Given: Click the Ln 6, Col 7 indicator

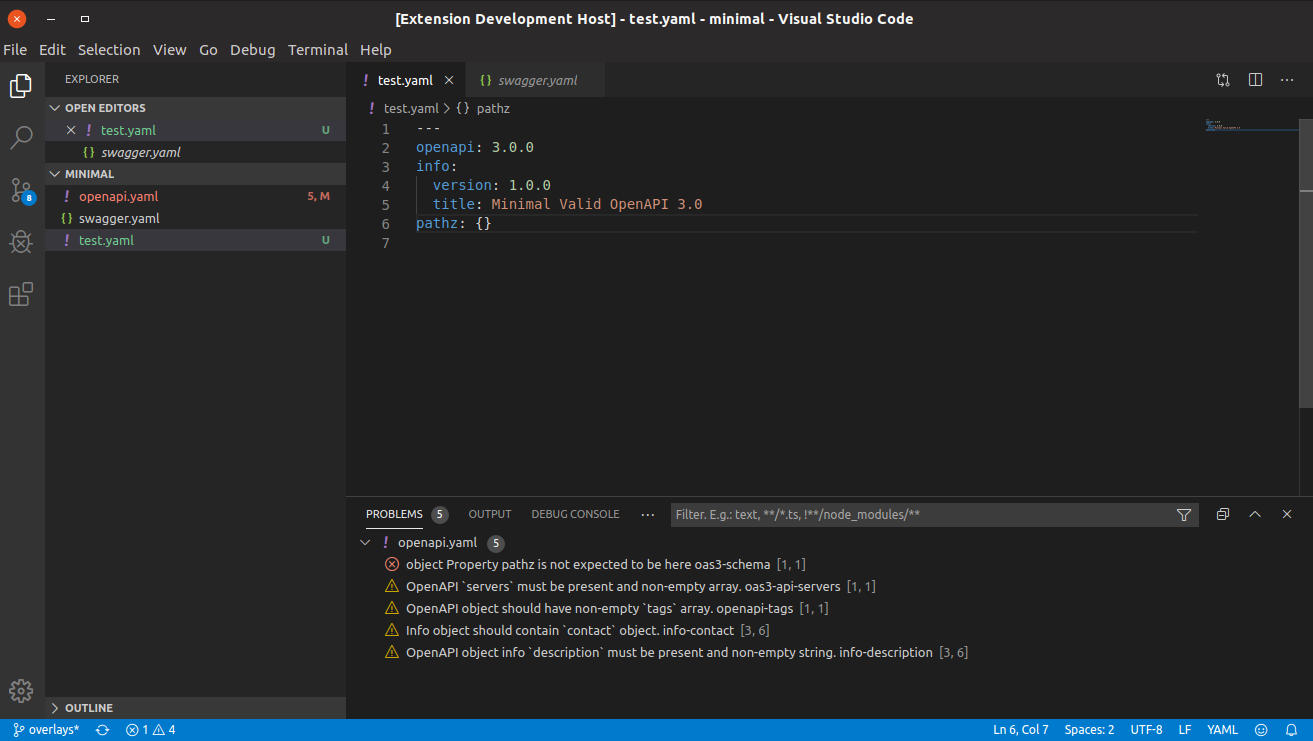Looking at the screenshot, I should (1021, 730).
